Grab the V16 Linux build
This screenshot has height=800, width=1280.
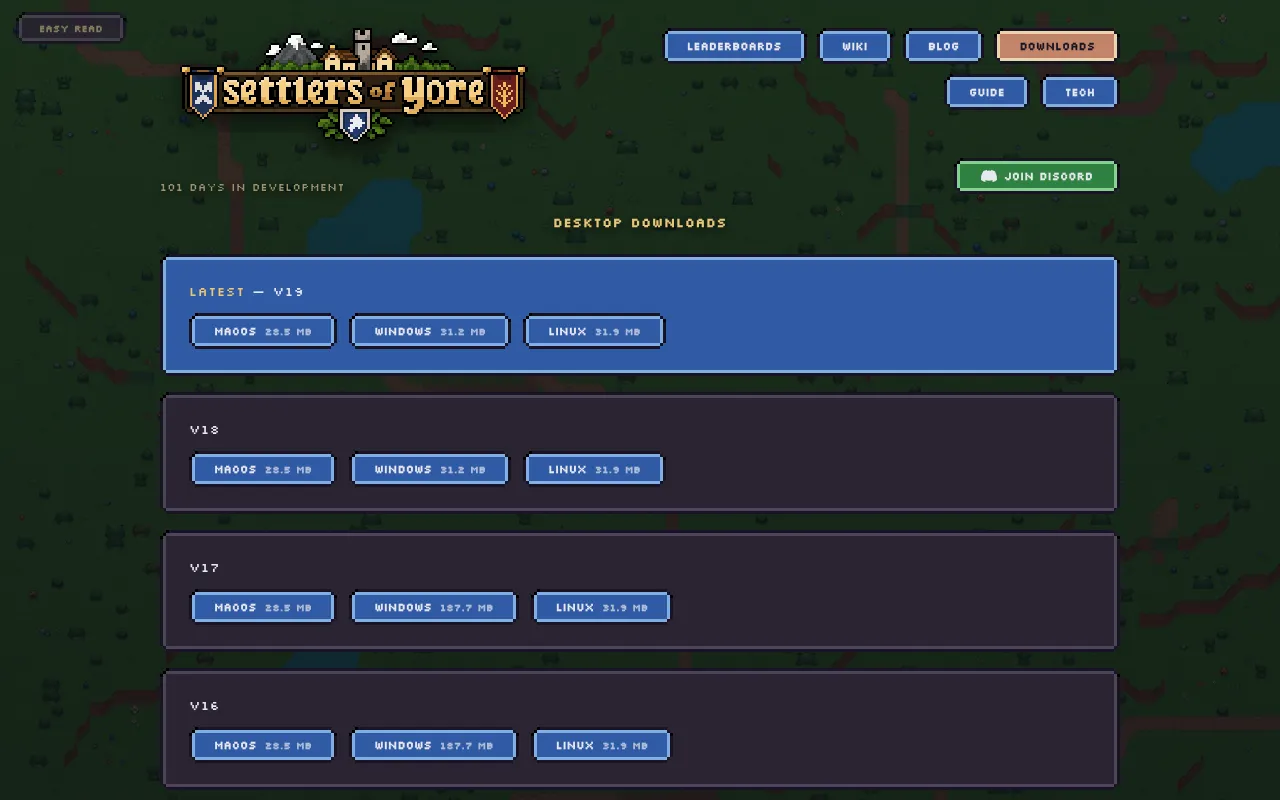[x=602, y=745]
